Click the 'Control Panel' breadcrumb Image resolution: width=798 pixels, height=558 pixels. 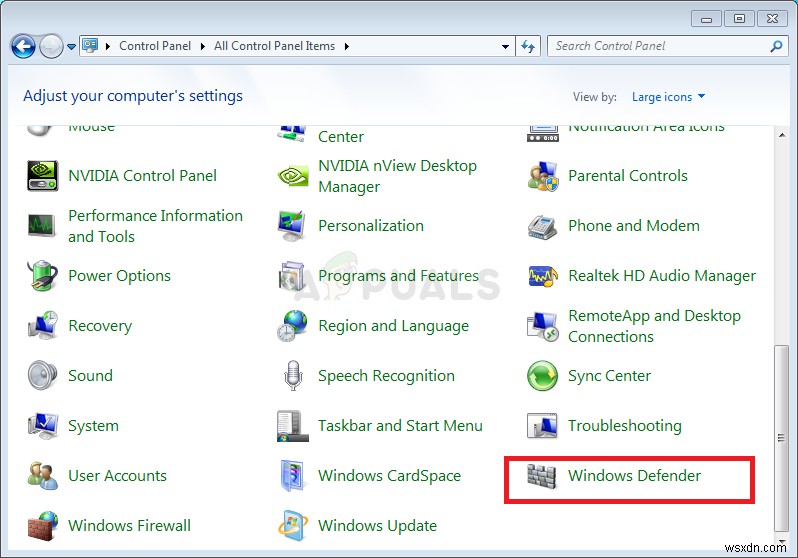pos(155,46)
